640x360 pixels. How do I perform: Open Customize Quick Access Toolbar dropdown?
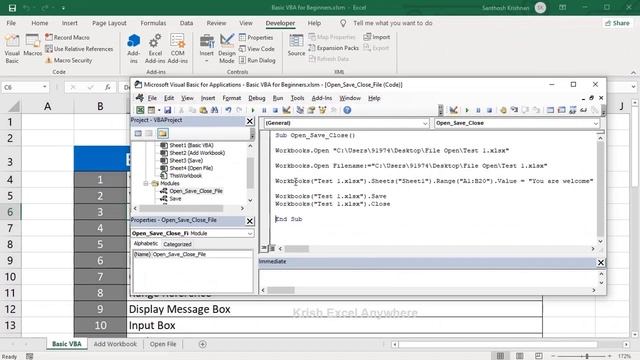(x=63, y=8)
